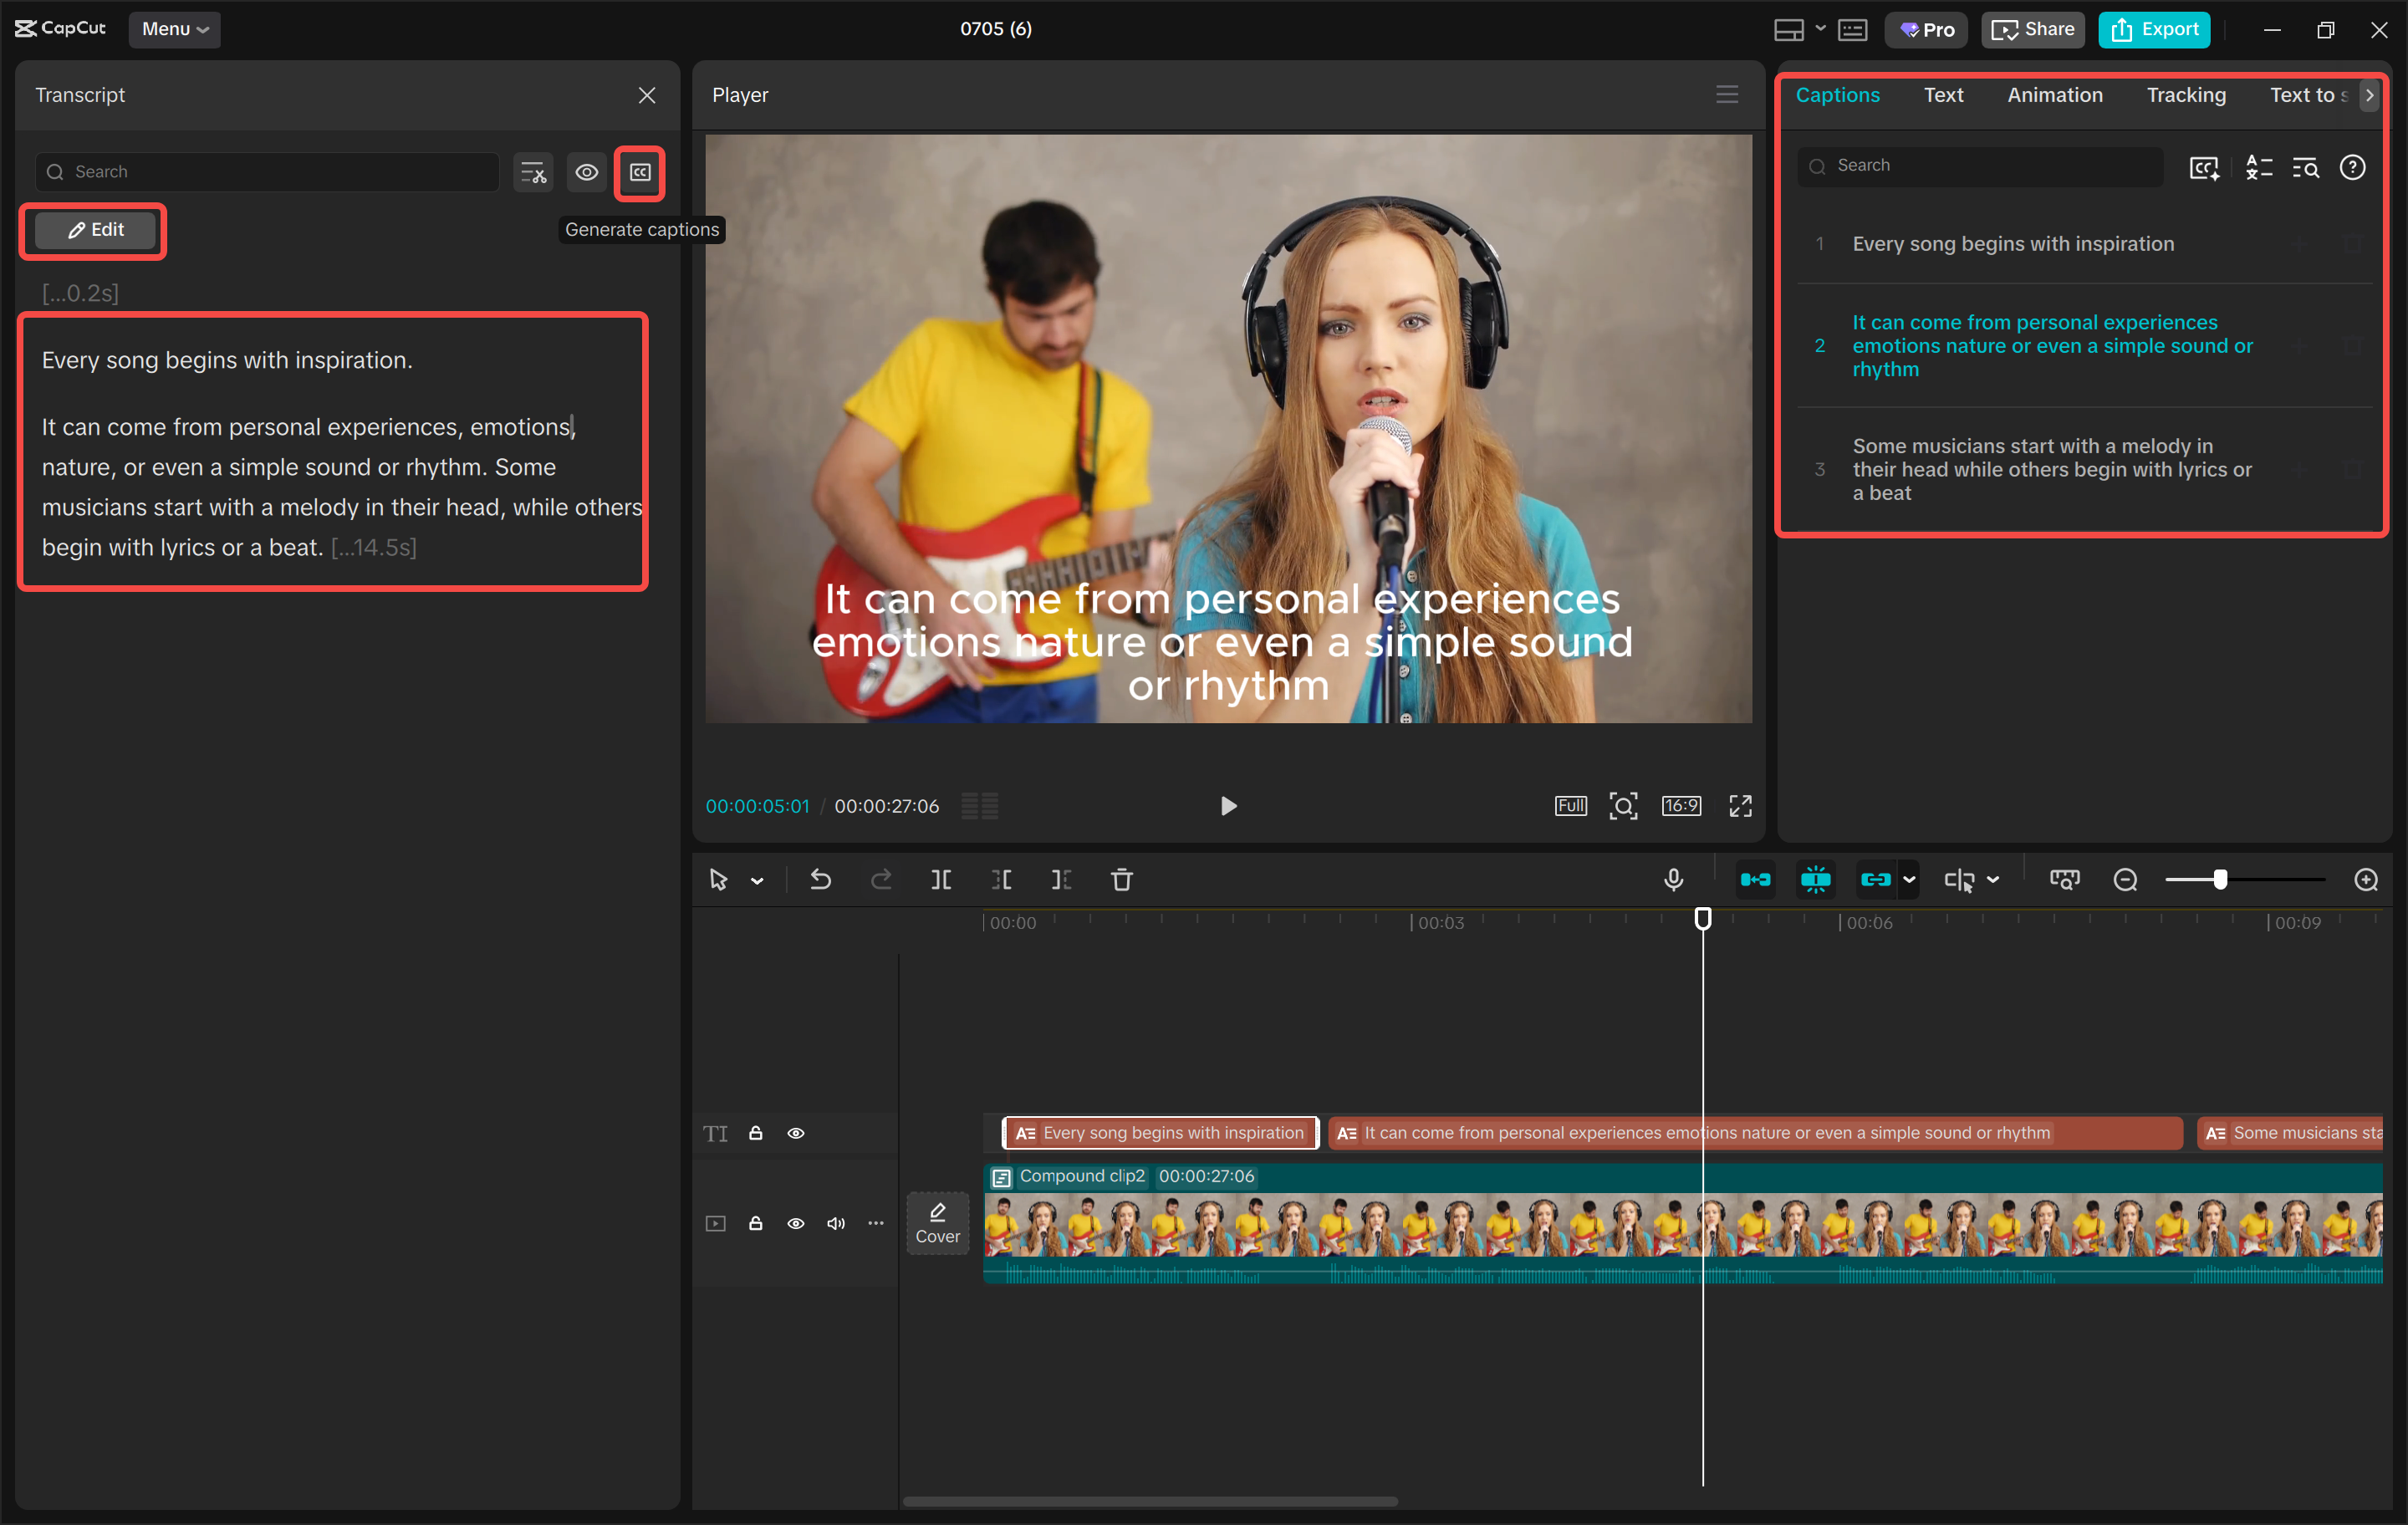Image resolution: width=2408 pixels, height=1525 pixels.
Task: Click the Generate captions icon in Transcript
Action: 640,172
